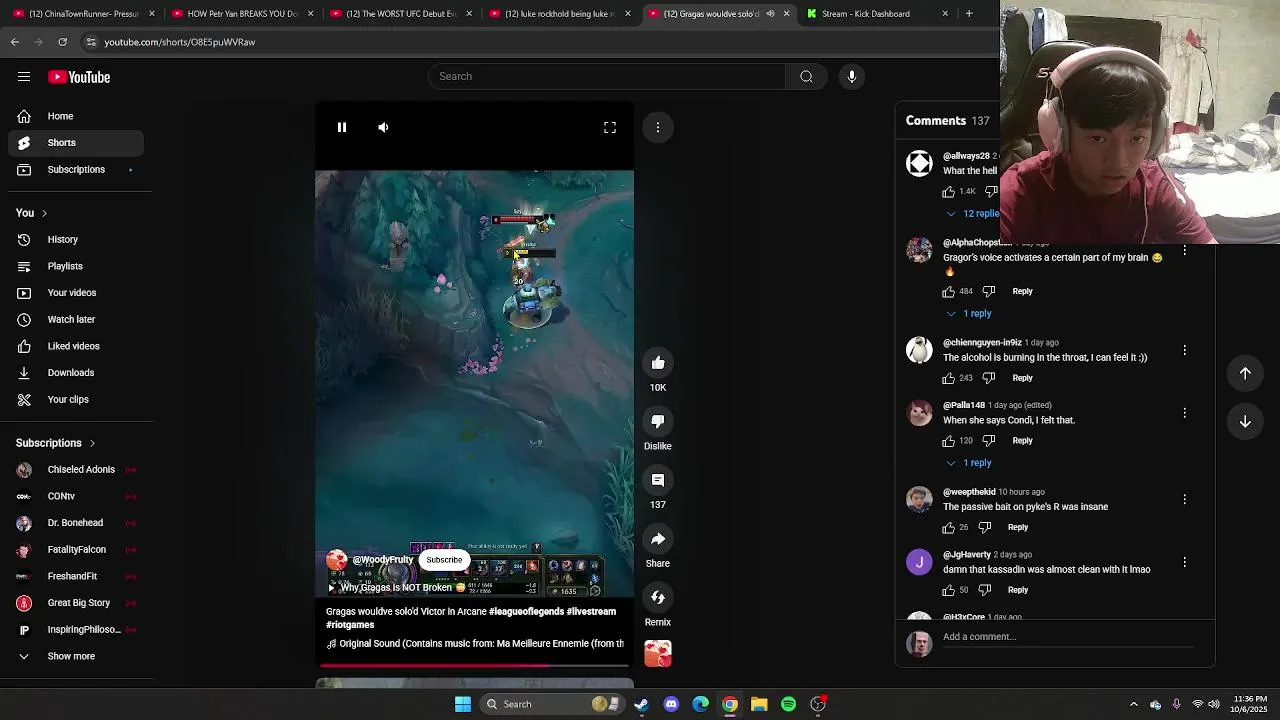The height and width of the screenshot is (720, 1280).
Task: Focus the YouTube search box
Action: (x=607, y=76)
